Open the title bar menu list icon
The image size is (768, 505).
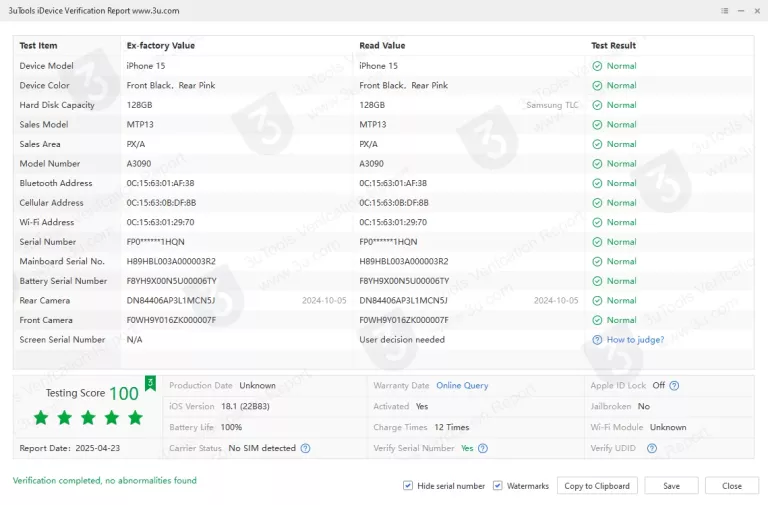point(724,11)
